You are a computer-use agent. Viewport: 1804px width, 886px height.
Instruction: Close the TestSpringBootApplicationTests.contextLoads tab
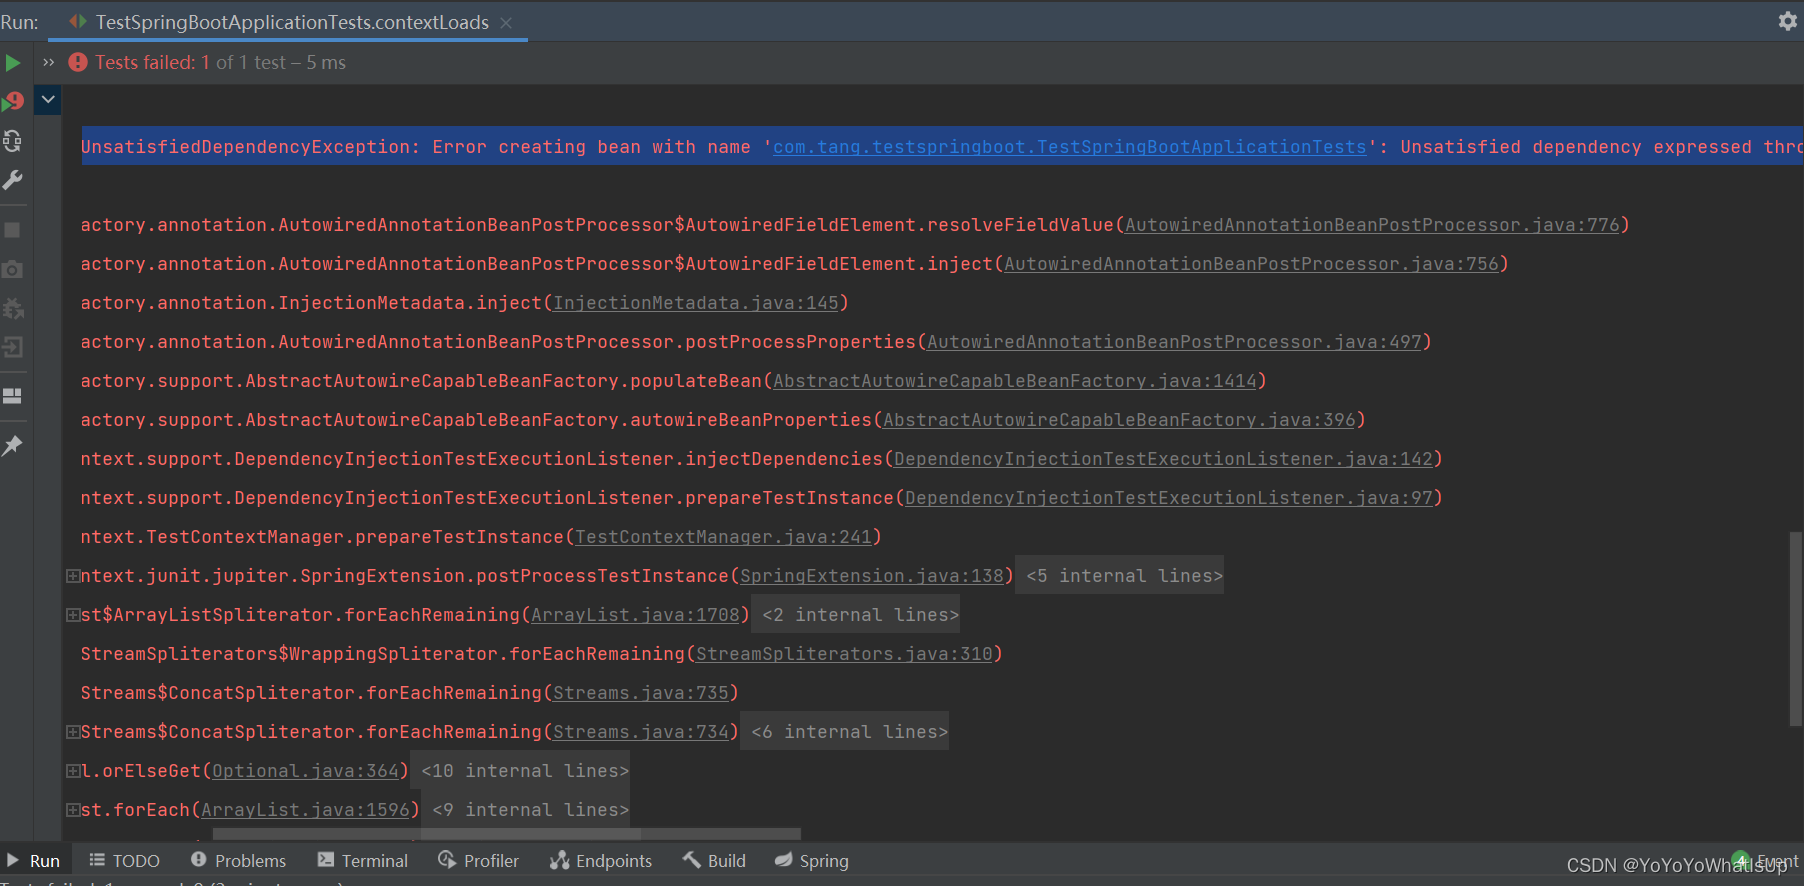tap(506, 22)
